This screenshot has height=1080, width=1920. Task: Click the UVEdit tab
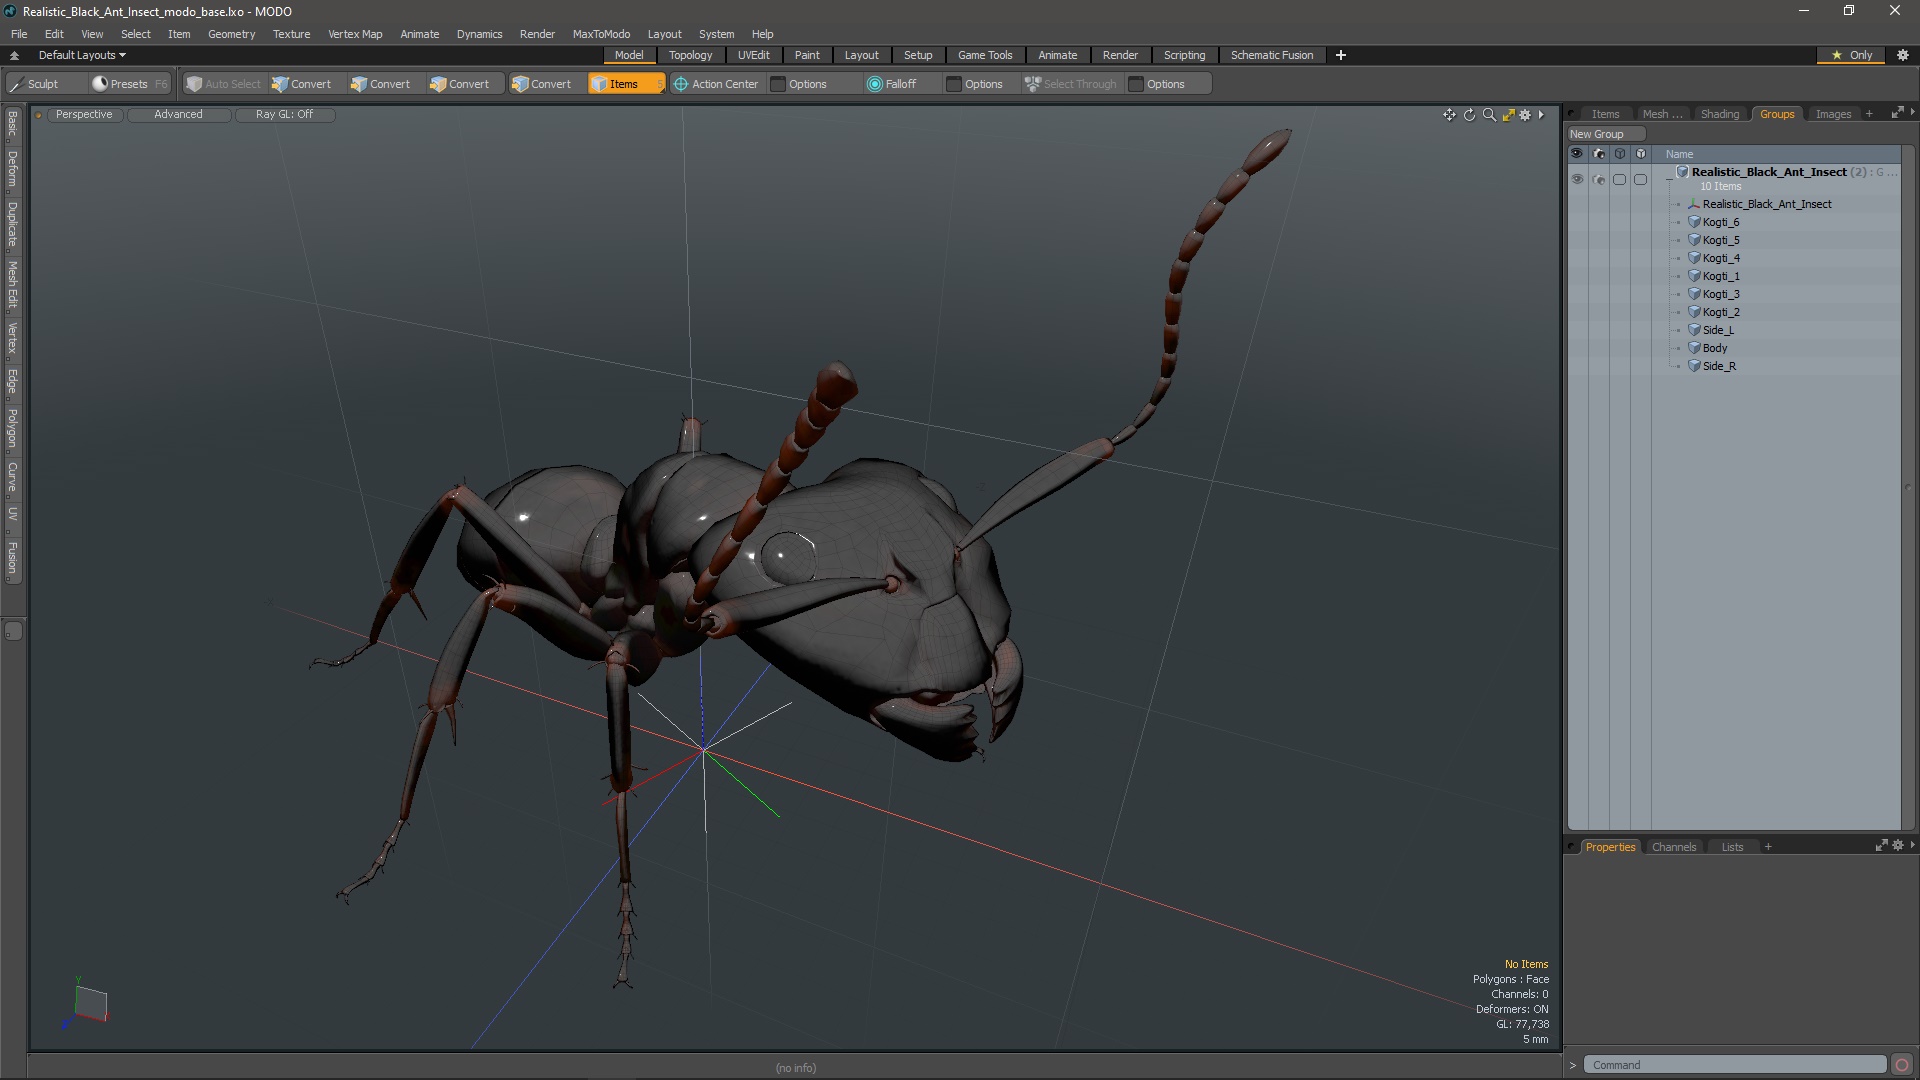click(753, 54)
